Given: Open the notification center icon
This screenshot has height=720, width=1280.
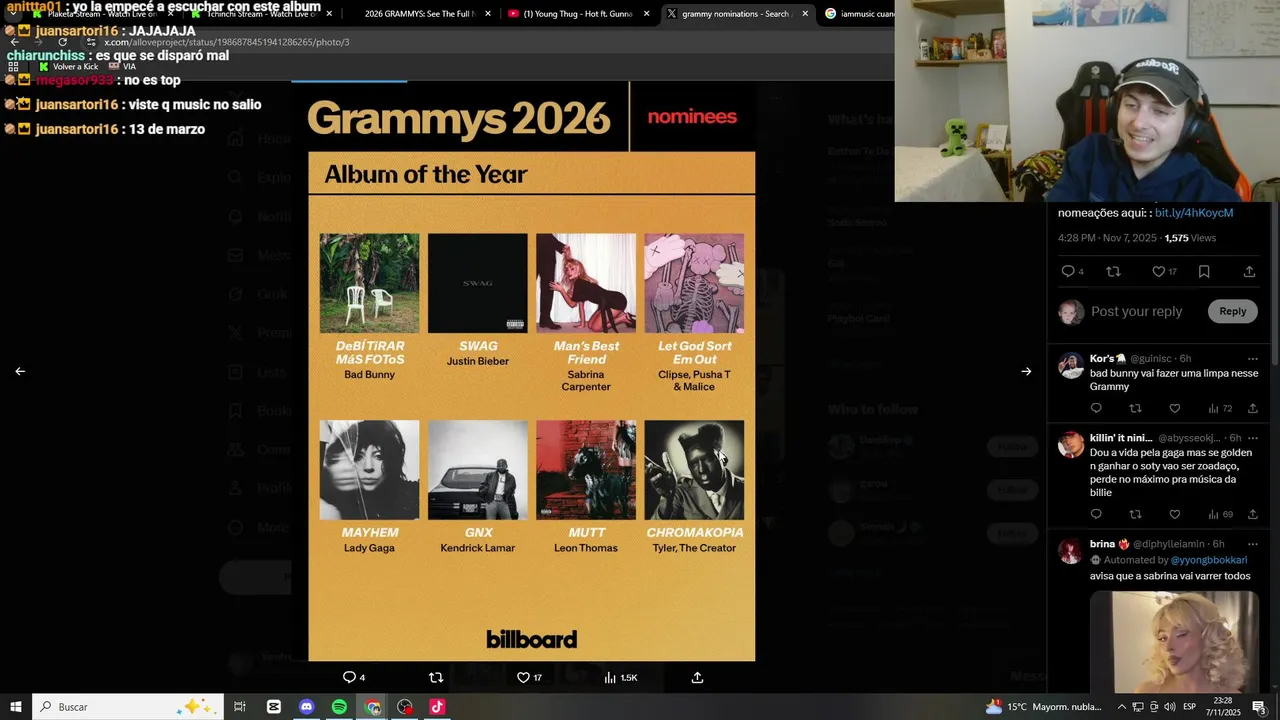Looking at the screenshot, I should (x=1259, y=707).
